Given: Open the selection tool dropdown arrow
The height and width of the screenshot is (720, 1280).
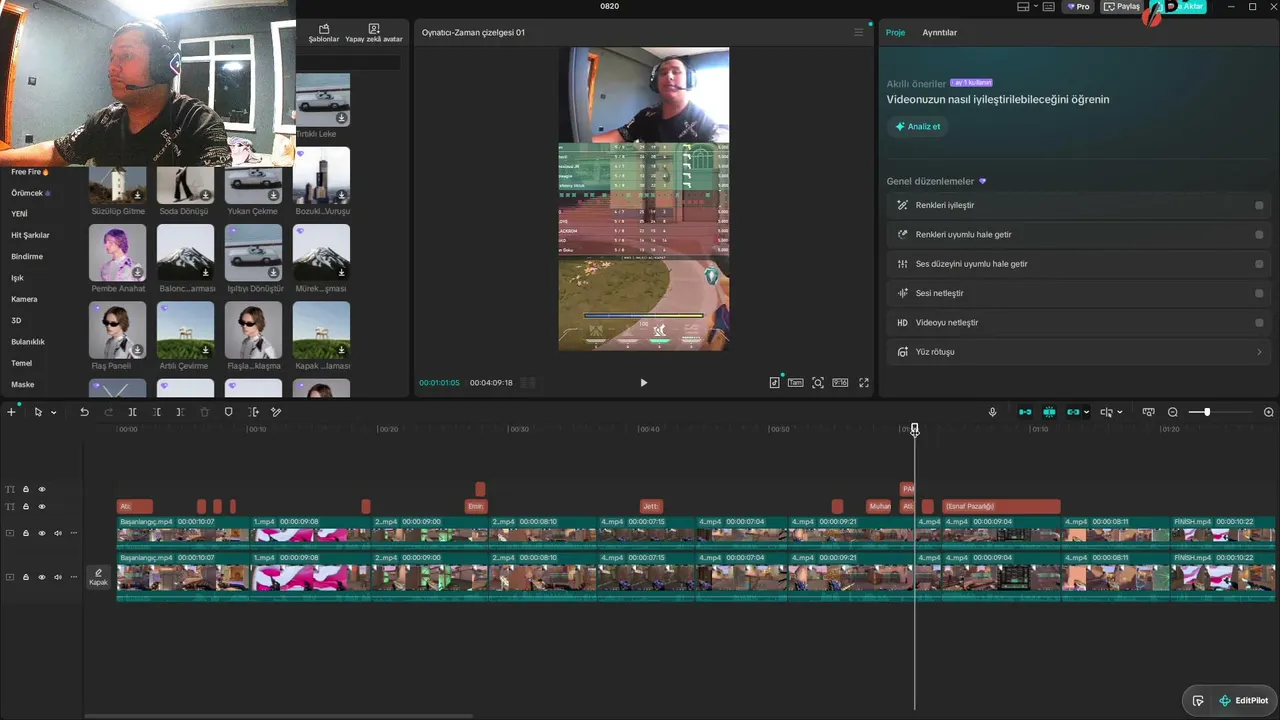Looking at the screenshot, I should coord(53,412).
